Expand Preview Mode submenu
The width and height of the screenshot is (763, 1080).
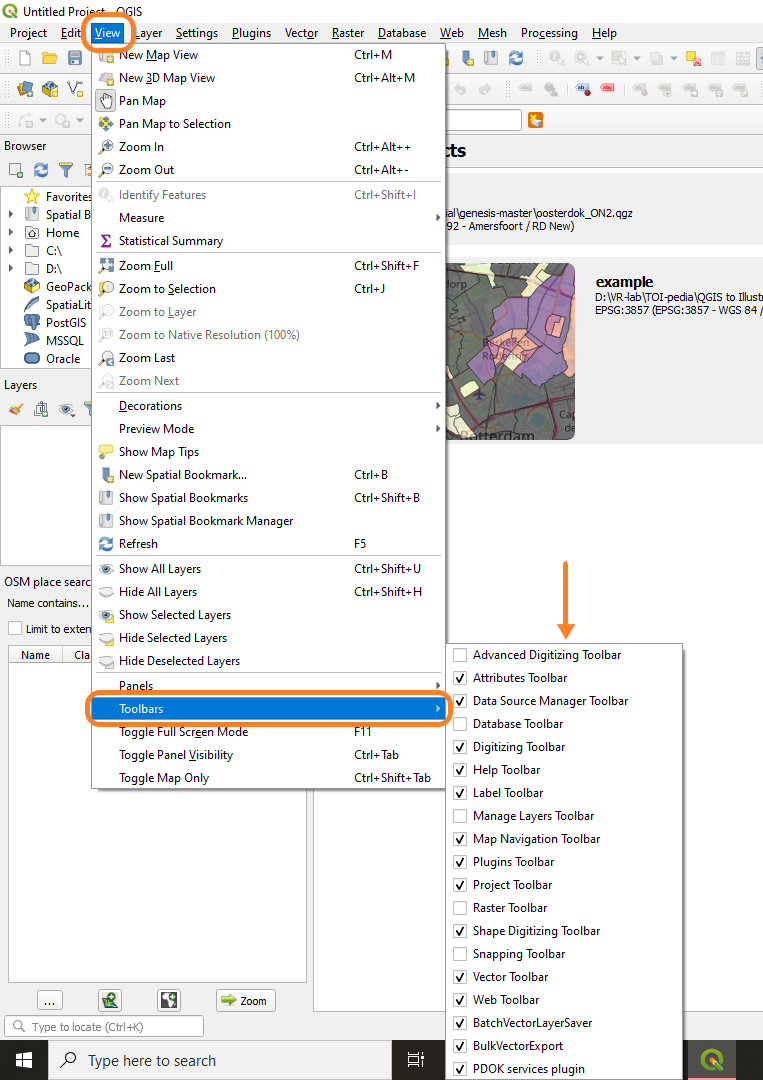[x=268, y=428]
